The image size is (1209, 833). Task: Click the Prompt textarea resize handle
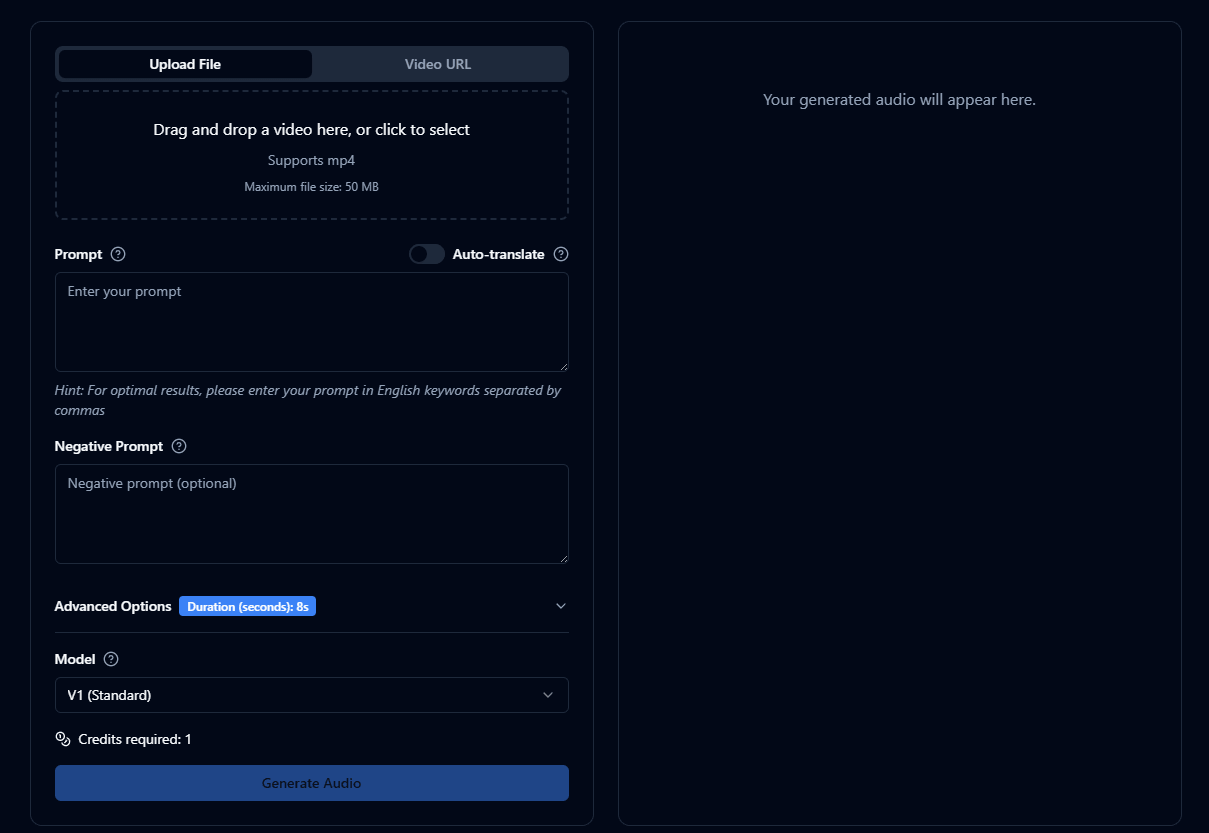(563, 366)
